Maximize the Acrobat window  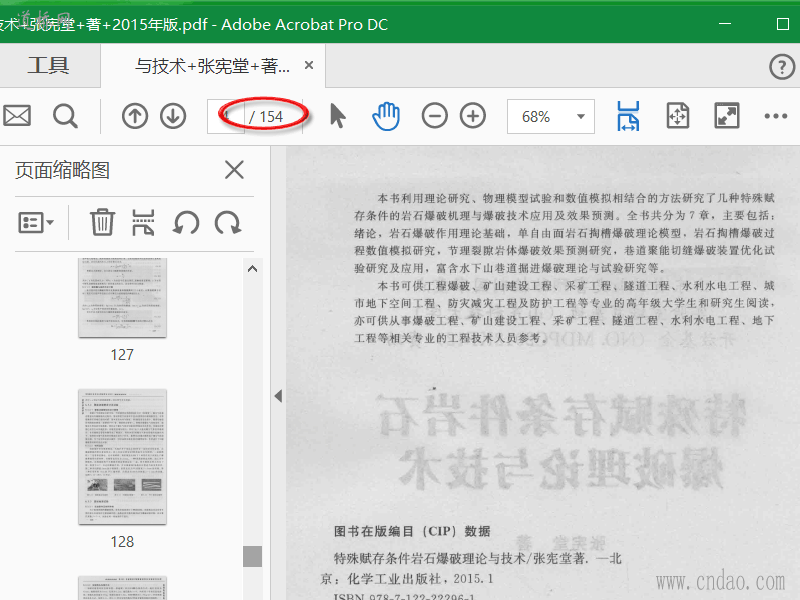(x=783, y=24)
